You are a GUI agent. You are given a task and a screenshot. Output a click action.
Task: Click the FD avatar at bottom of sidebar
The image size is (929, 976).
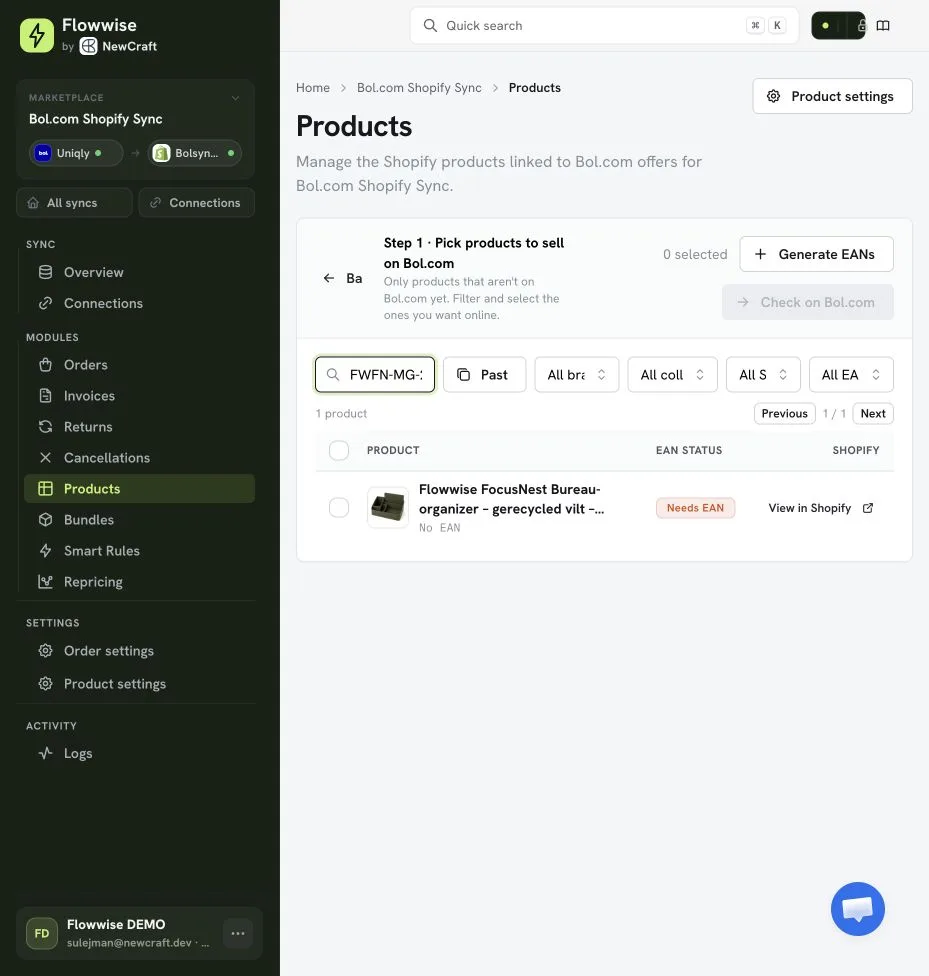tap(42, 933)
